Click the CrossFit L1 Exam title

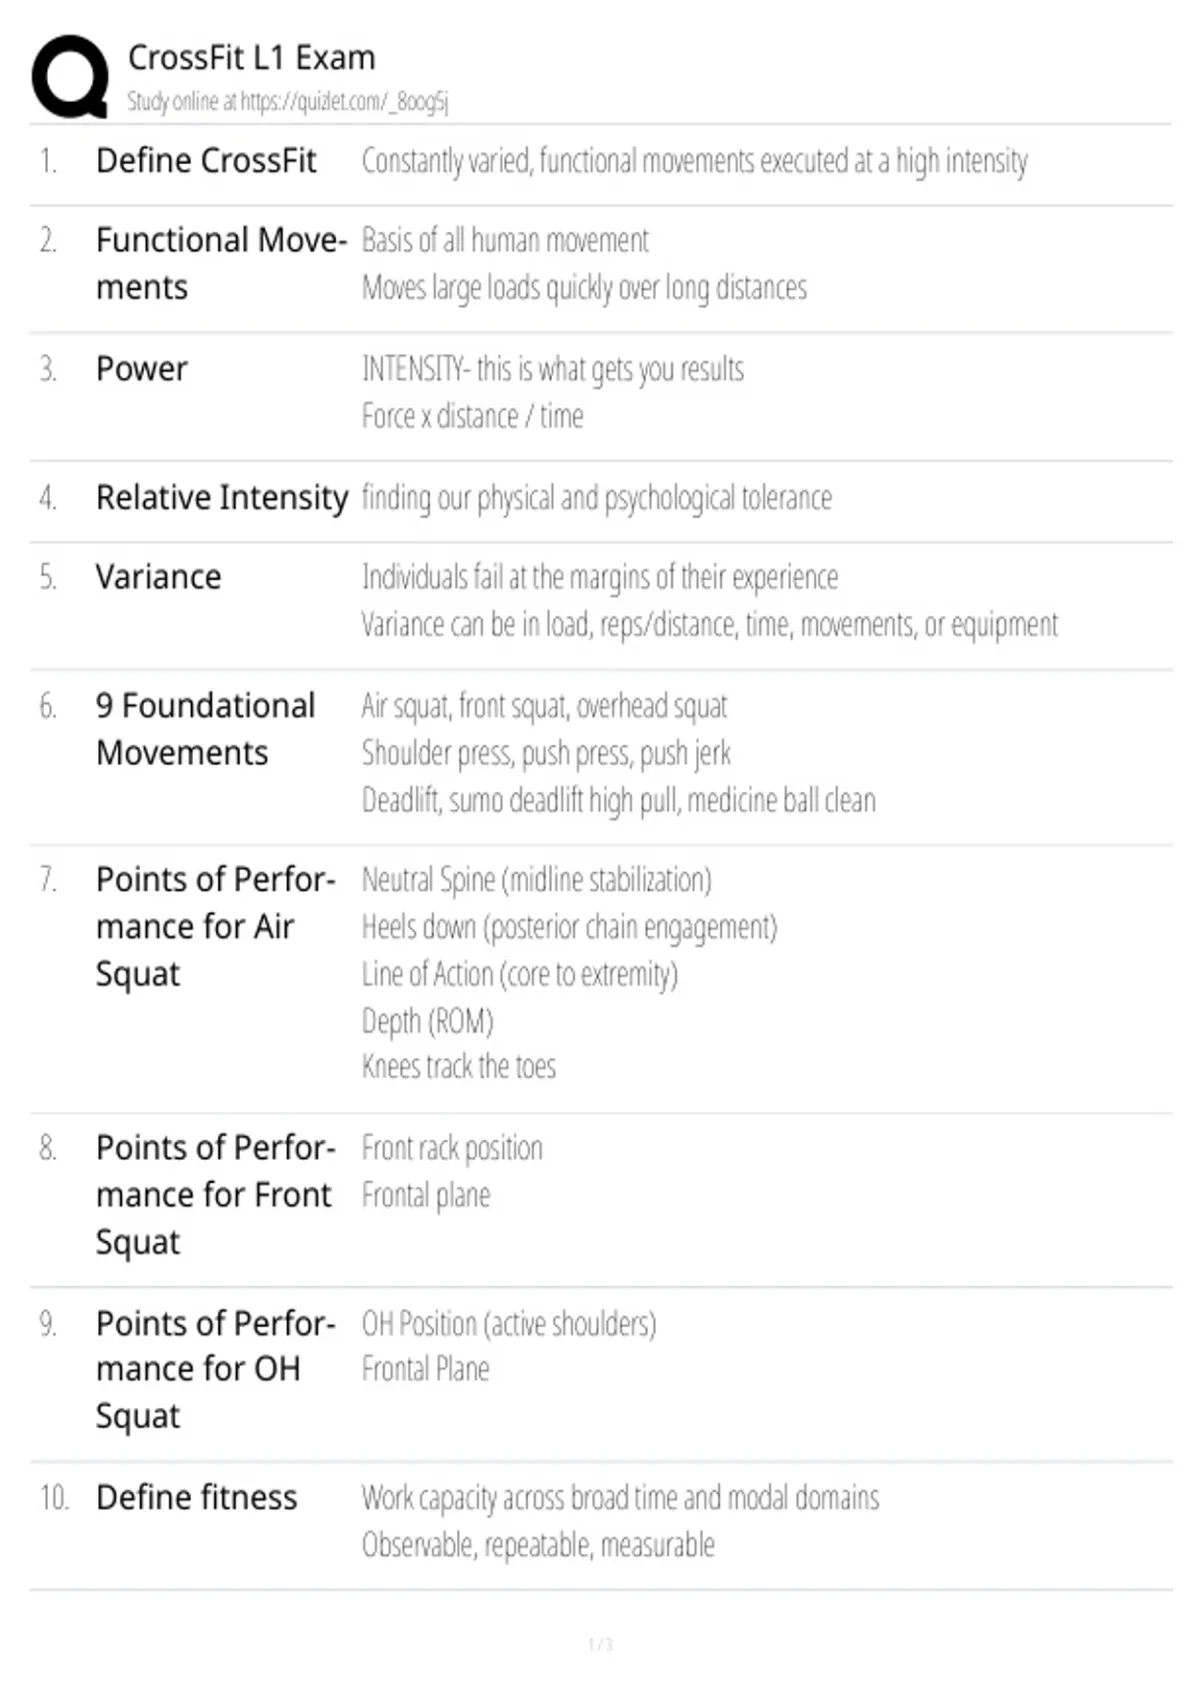pyautogui.click(x=252, y=58)
